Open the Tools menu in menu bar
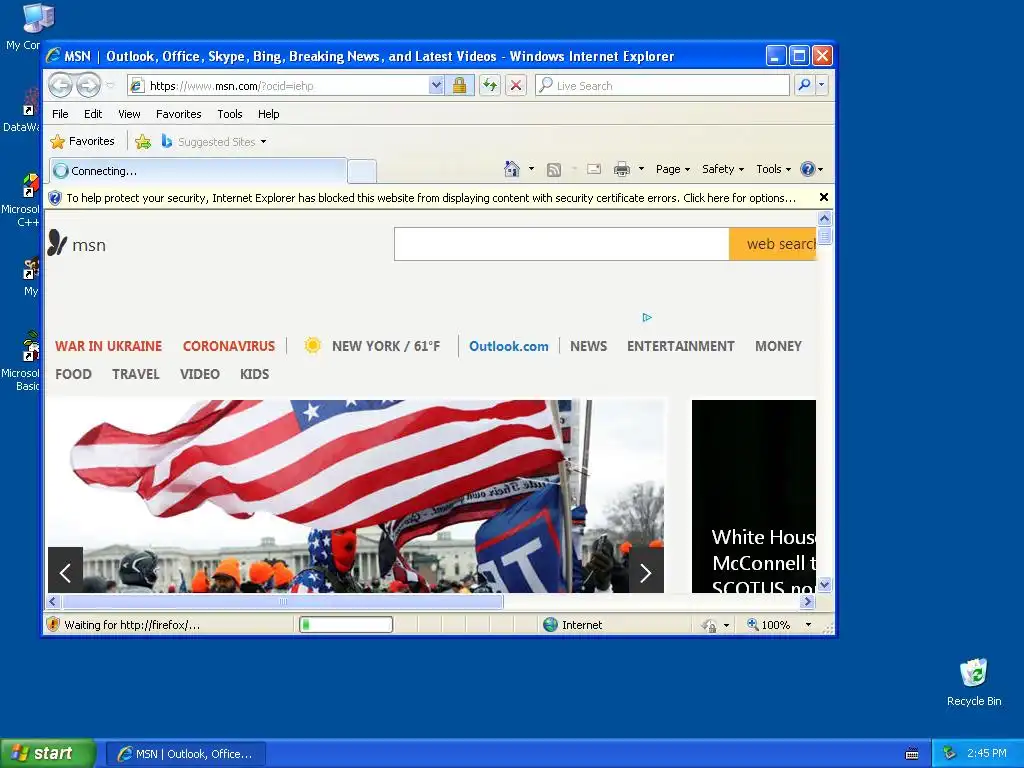This screenshot has height=768, width=1024. click(x=230, y=114)
